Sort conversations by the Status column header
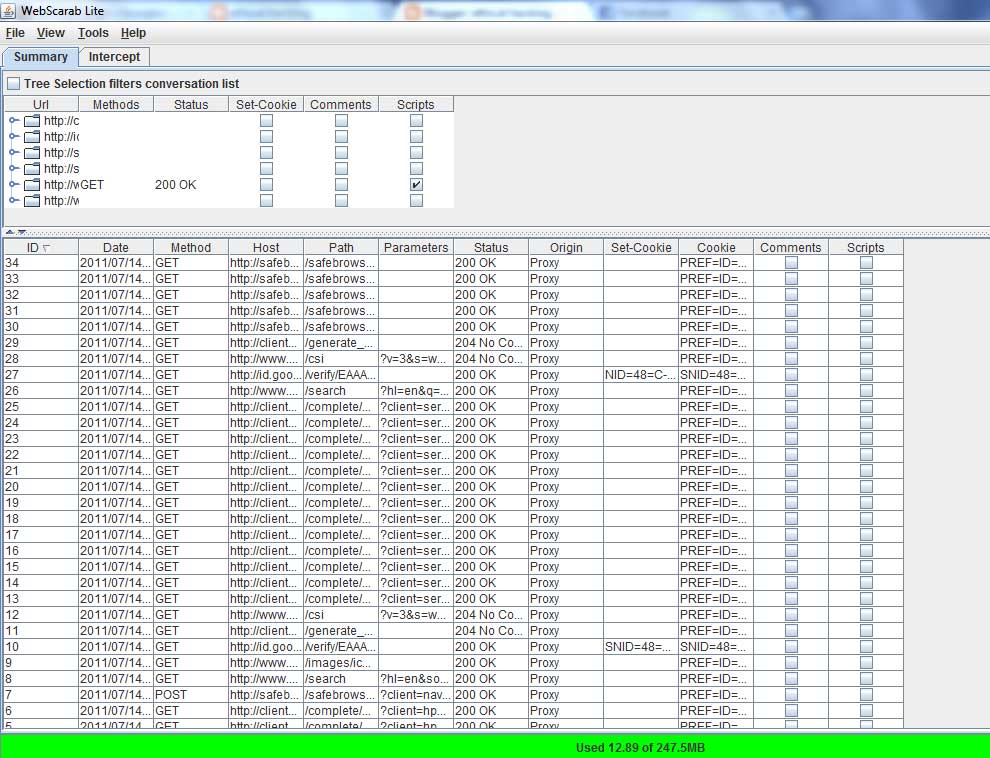Viewport: 990px width, 758px height. point(491,248)
